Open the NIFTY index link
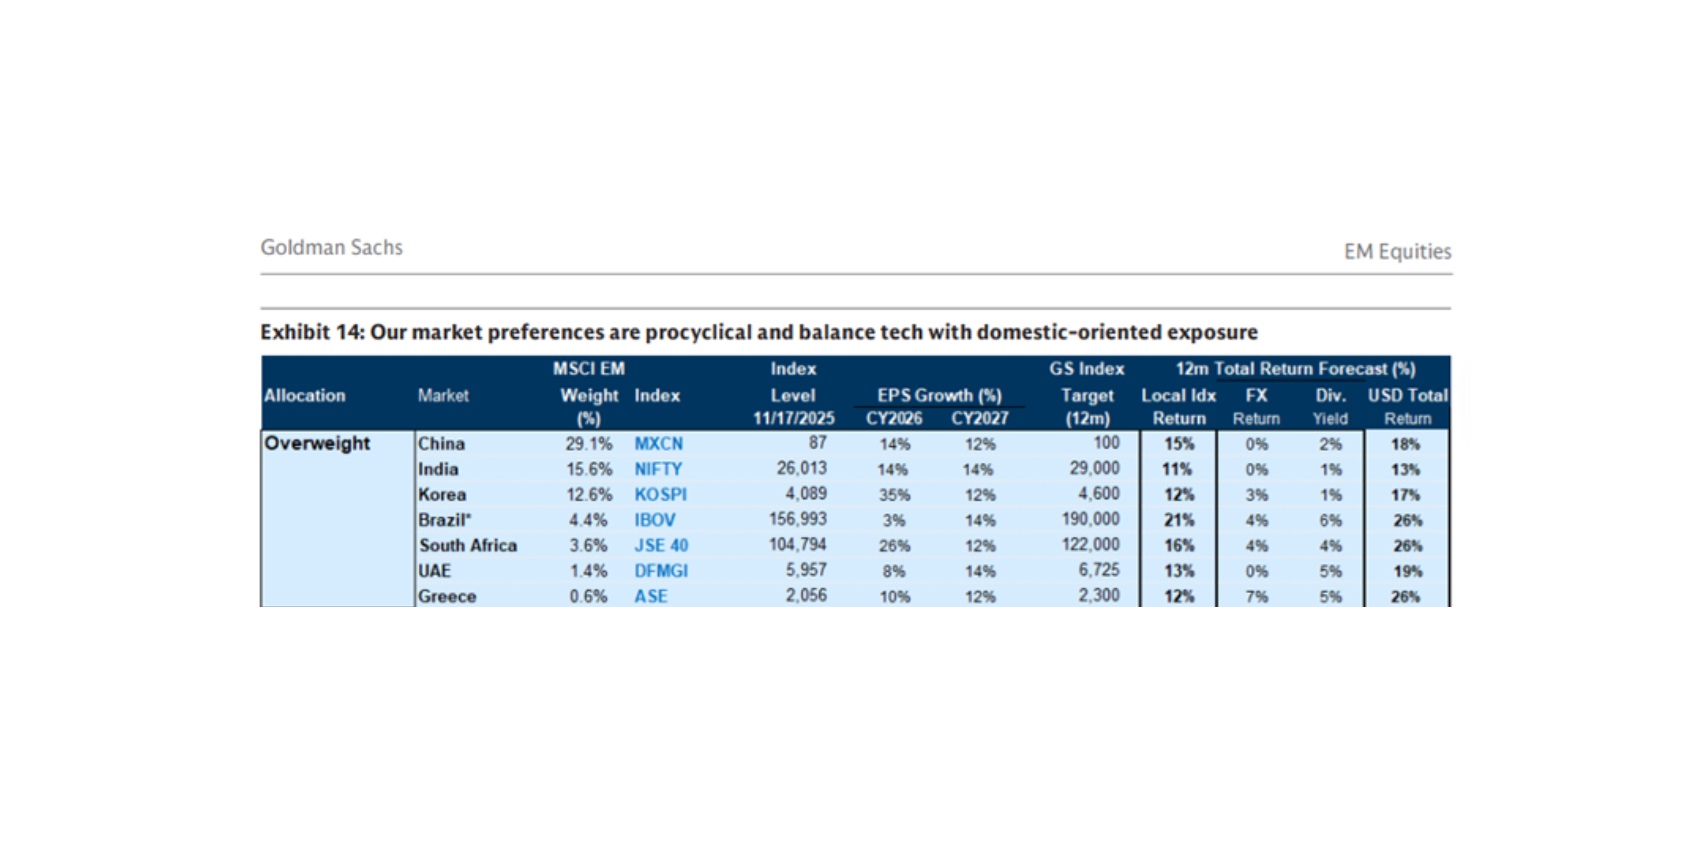Image resolution: width=1697 pixels, height=850 pixels. (658, 469)
